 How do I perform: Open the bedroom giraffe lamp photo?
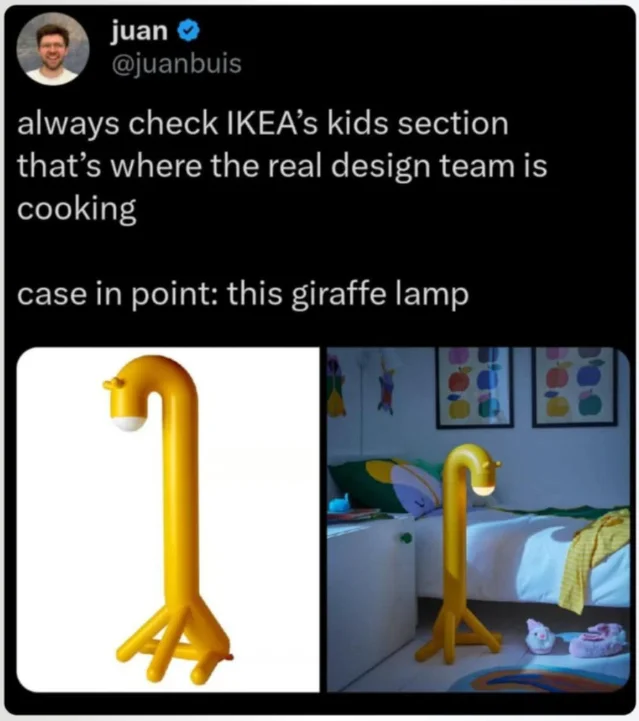(478, 520)
